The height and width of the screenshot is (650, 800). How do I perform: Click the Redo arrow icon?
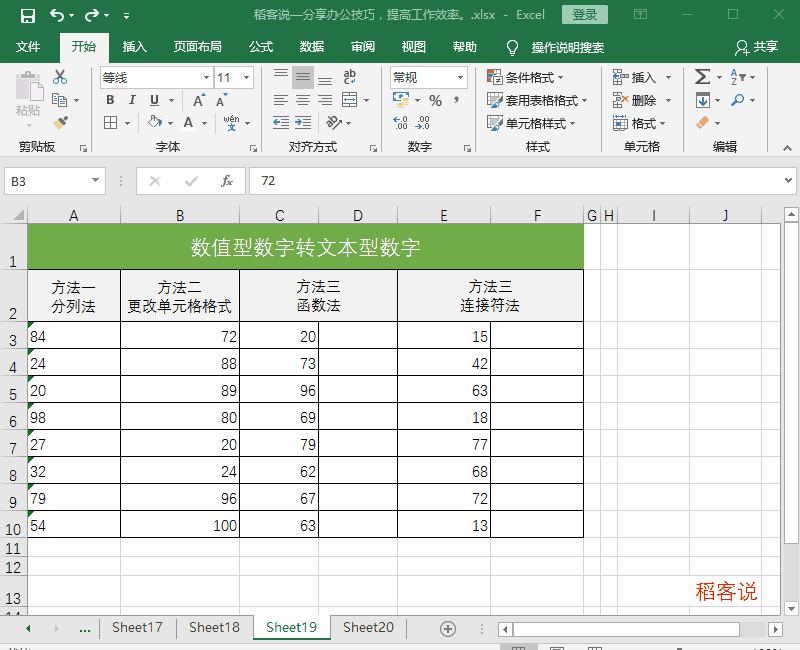click(x=92, y=15)
